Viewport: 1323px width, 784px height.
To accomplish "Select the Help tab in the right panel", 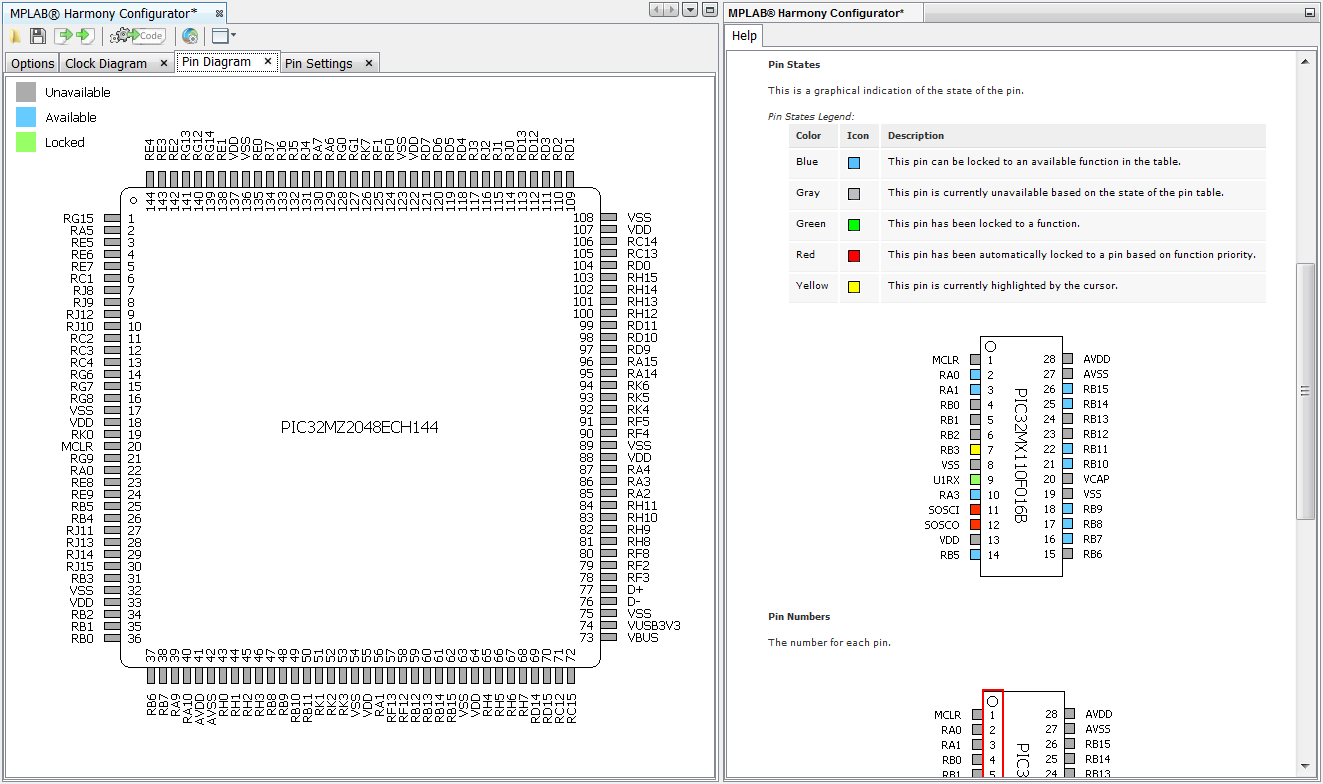I will click(x=744, y=36).
